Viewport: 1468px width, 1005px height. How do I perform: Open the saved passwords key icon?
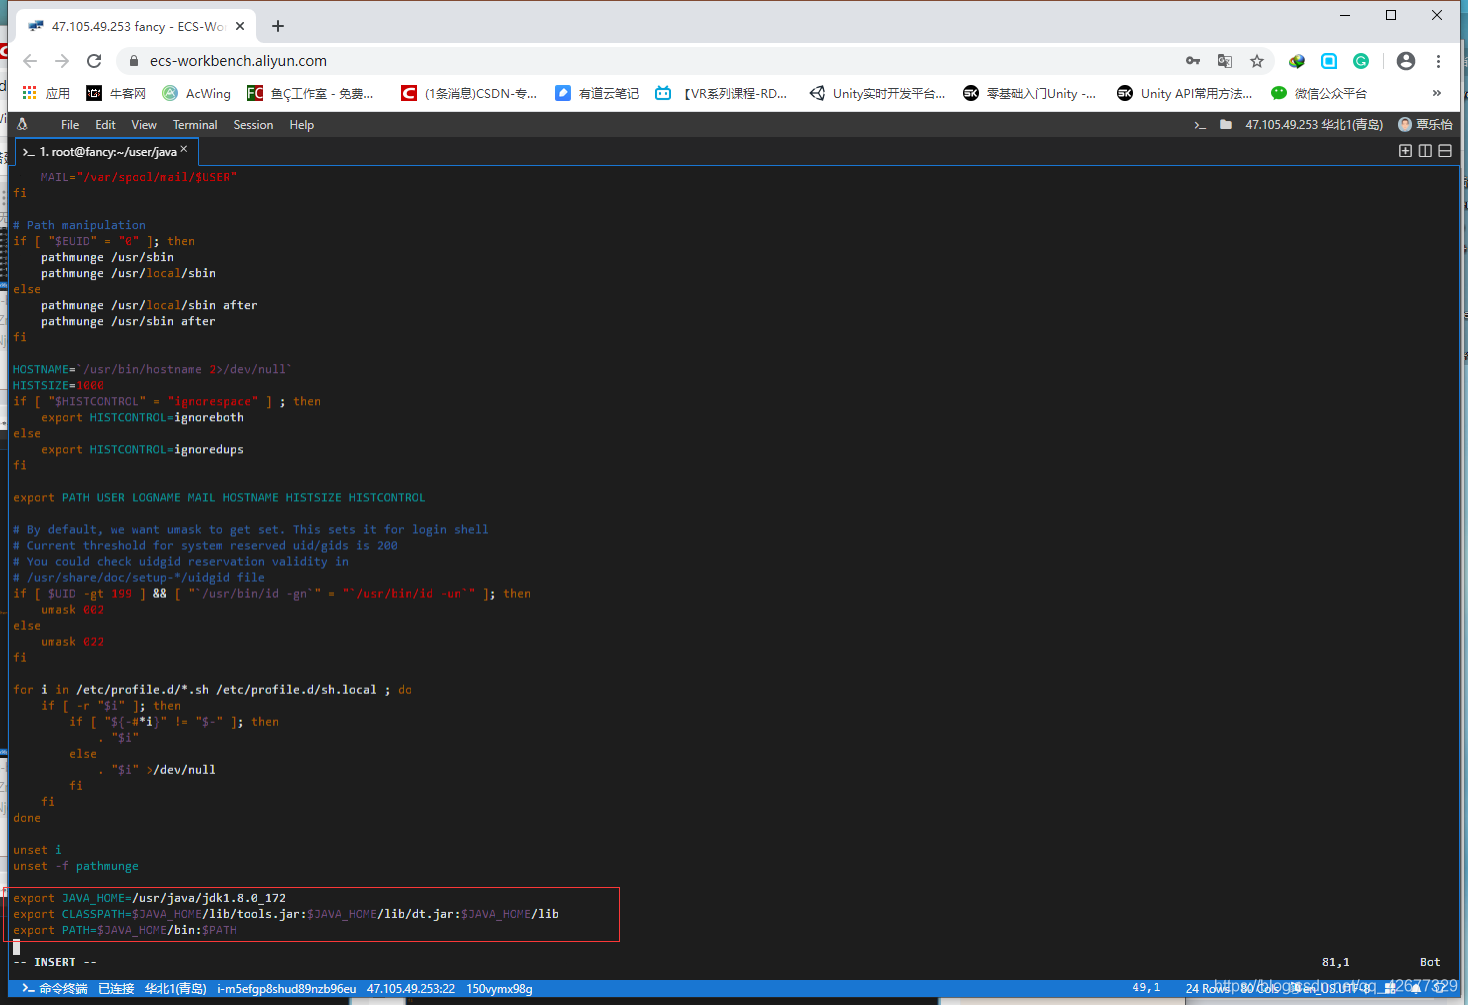coord(1192,61)
